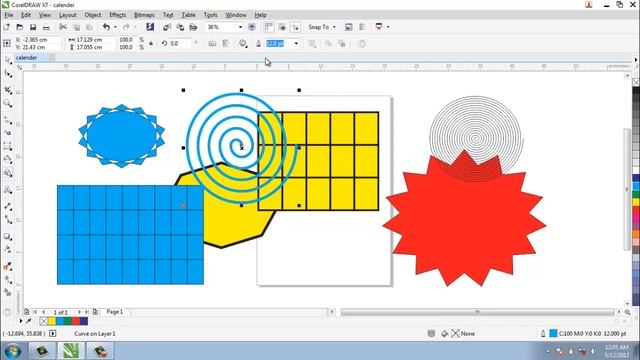Select the Polygon/Spiral tool in toolbox
This screenshot has width=640, height=360.
click(x=7, y=173)
